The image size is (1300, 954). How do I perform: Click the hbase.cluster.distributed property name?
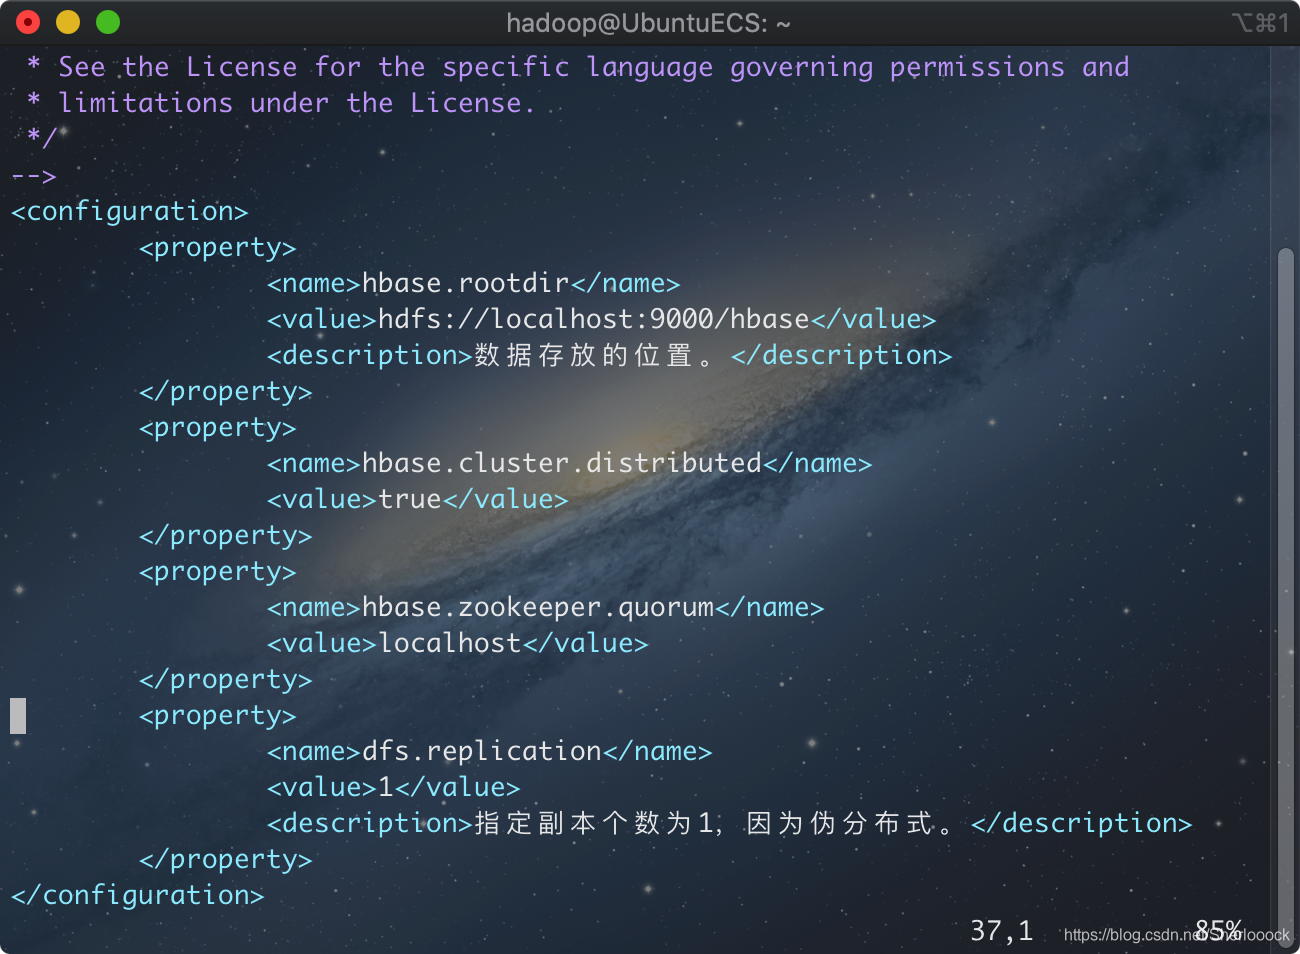562,463
